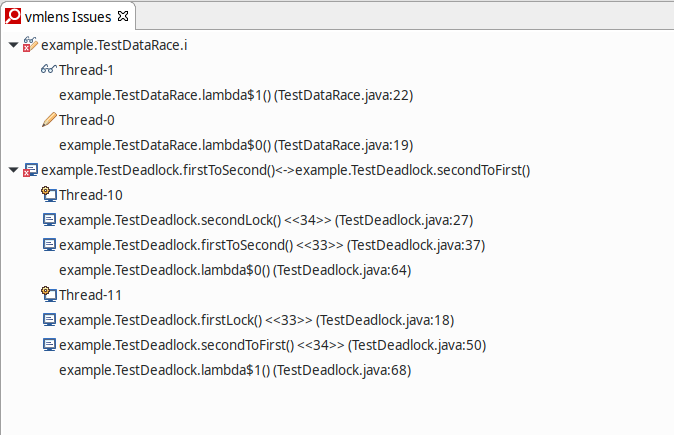Click the pencil write icon next to Thread-0
The image size is (674, 435).
pyautogui.click(x=49, y=119)
